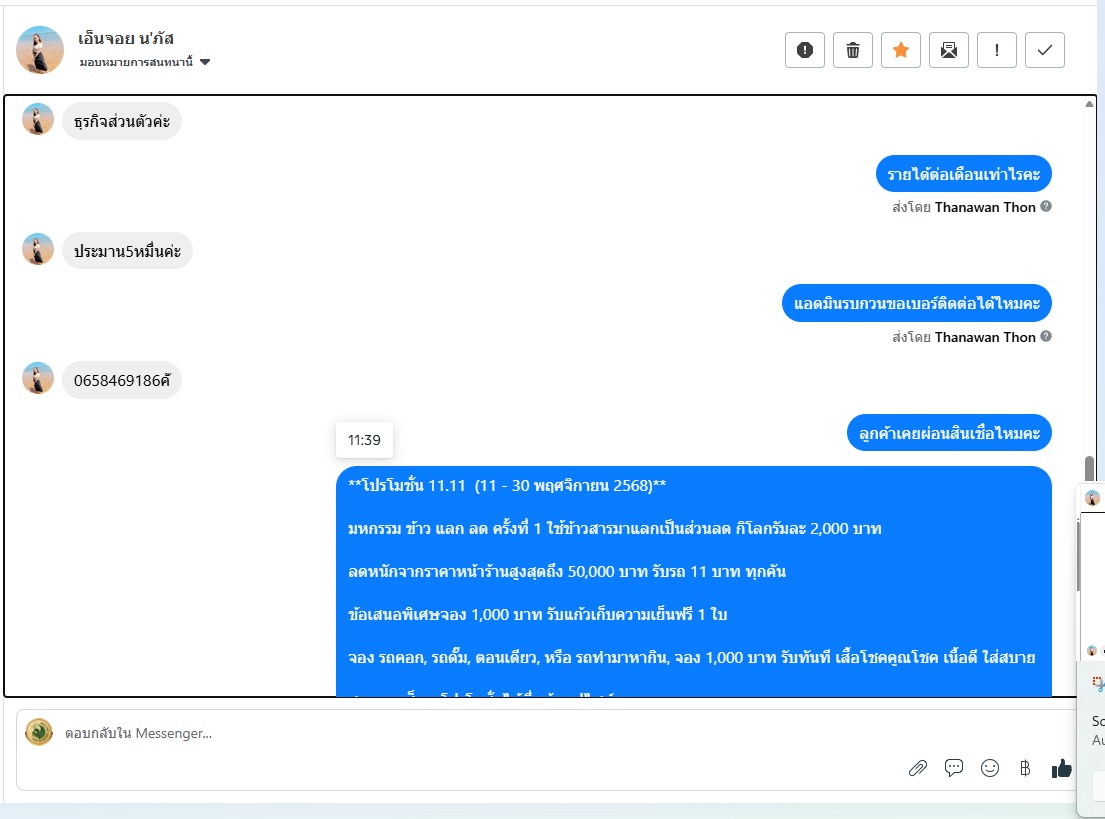This screenshot has height=819, width=1105.
Task: Open customer profile picture in header
Action: (39, 49)
